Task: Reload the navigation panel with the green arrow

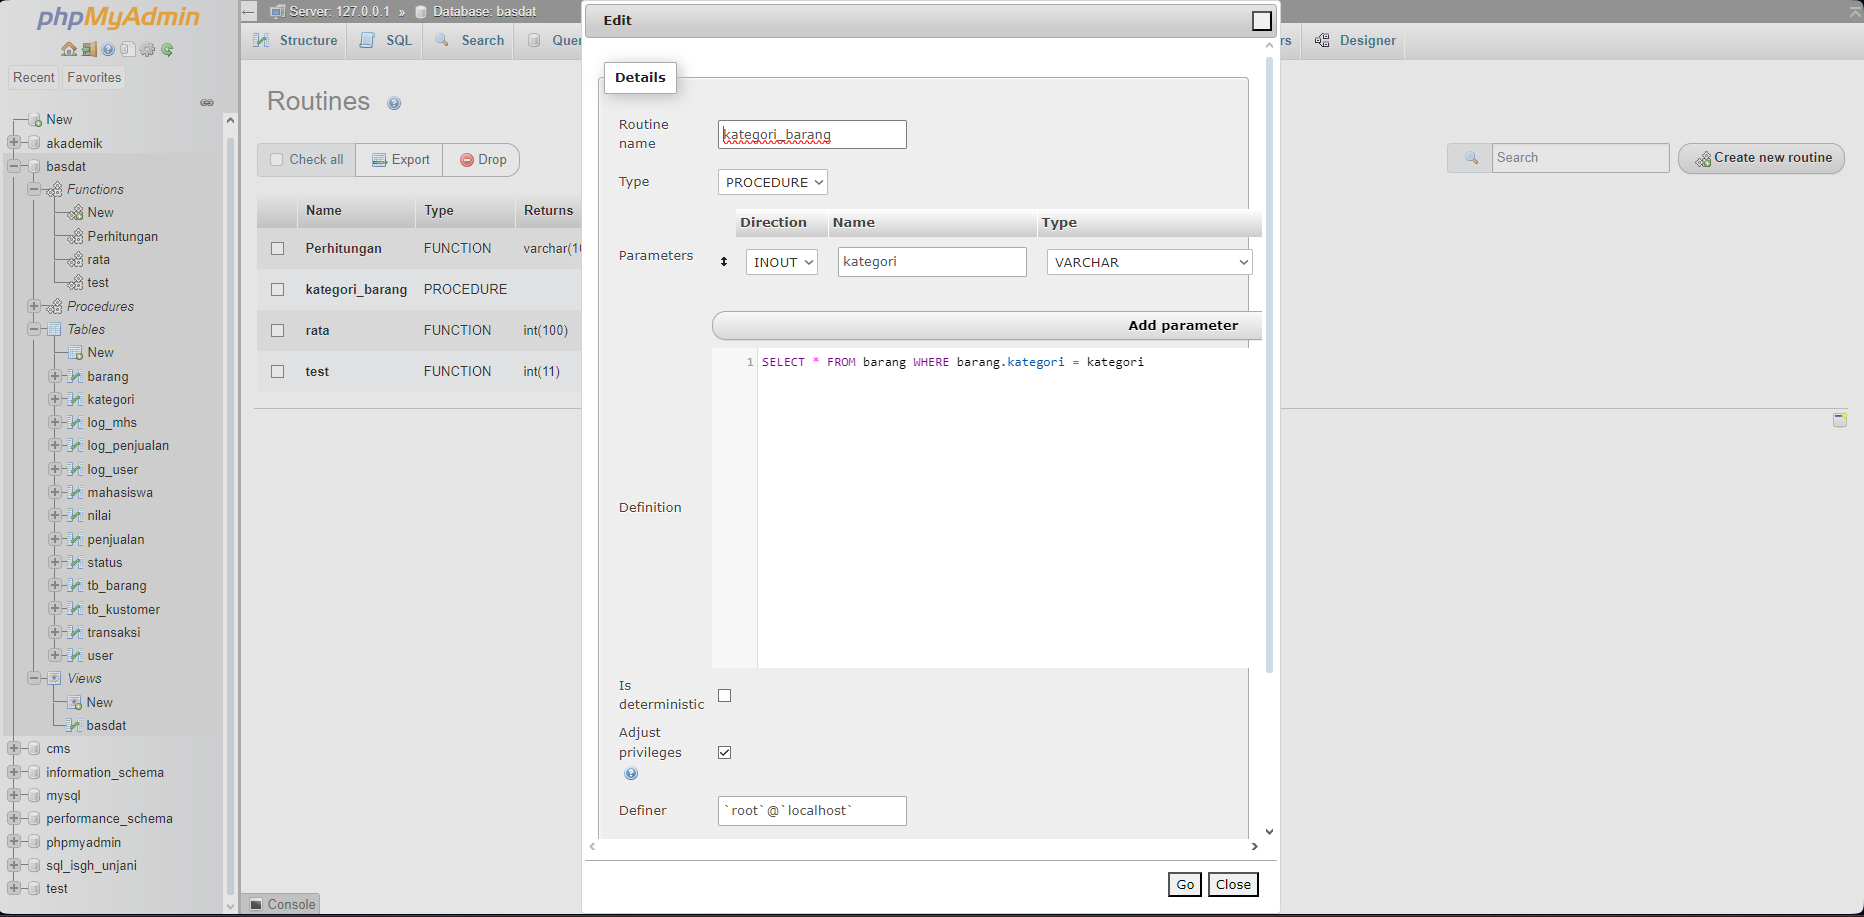Action: [167, 49]
